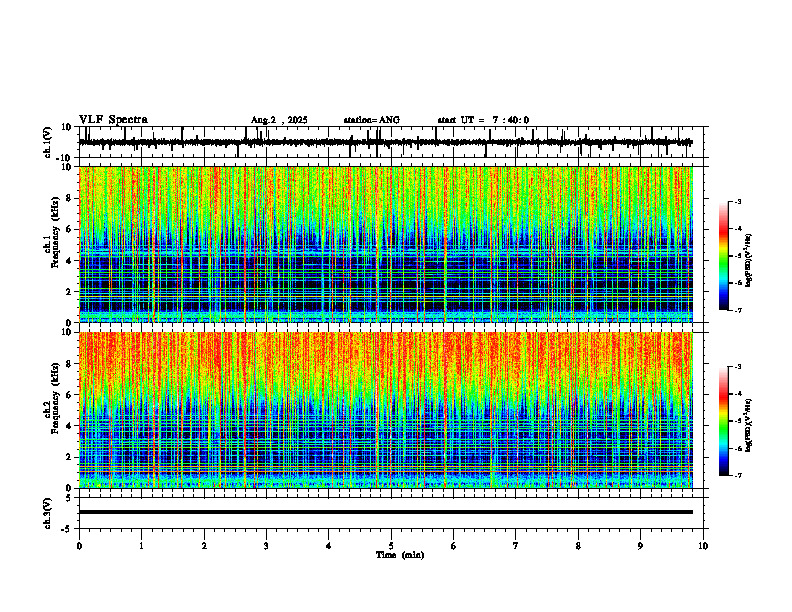Click the "2" minute tick on time axis
Image resolution: width=792 pixels, height=612 pixels.
tap(204, 546)
